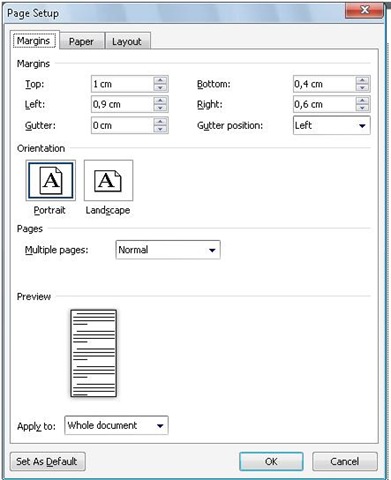Click inside the Top margin field

pyautogui.click(x=122, y=84)
